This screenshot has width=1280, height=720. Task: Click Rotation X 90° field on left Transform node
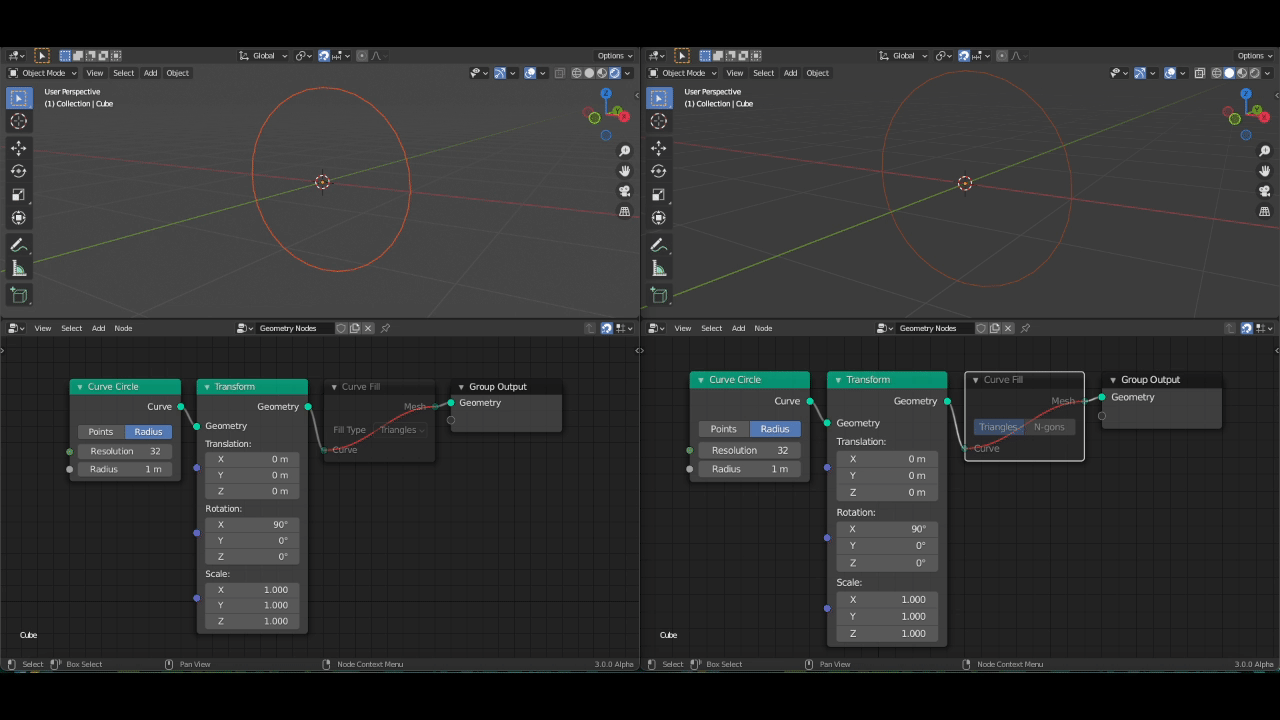pyautogui.click(x=252, y=525)
